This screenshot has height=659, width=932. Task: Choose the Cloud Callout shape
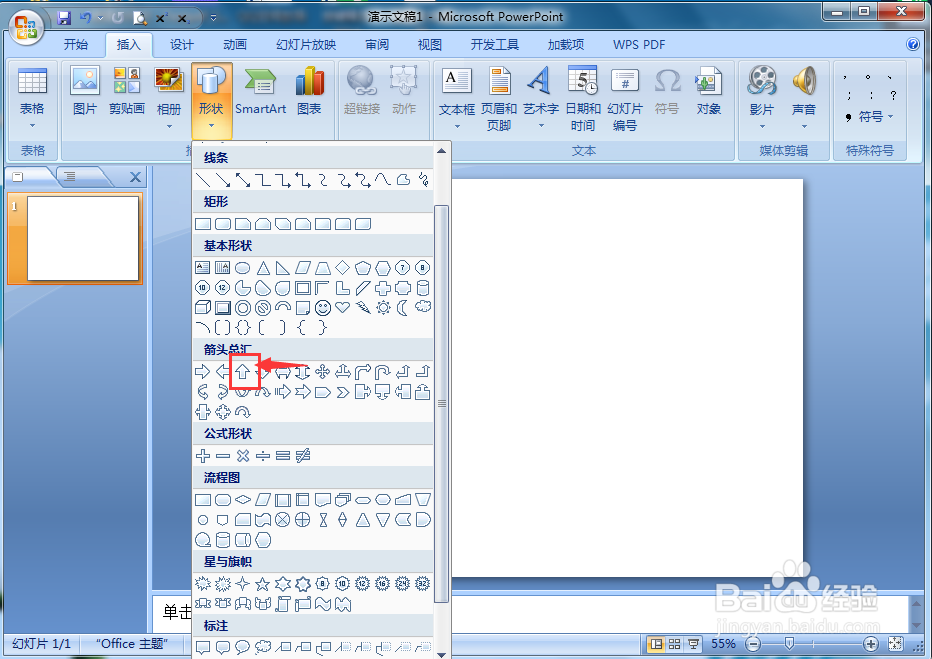point(263,647)
